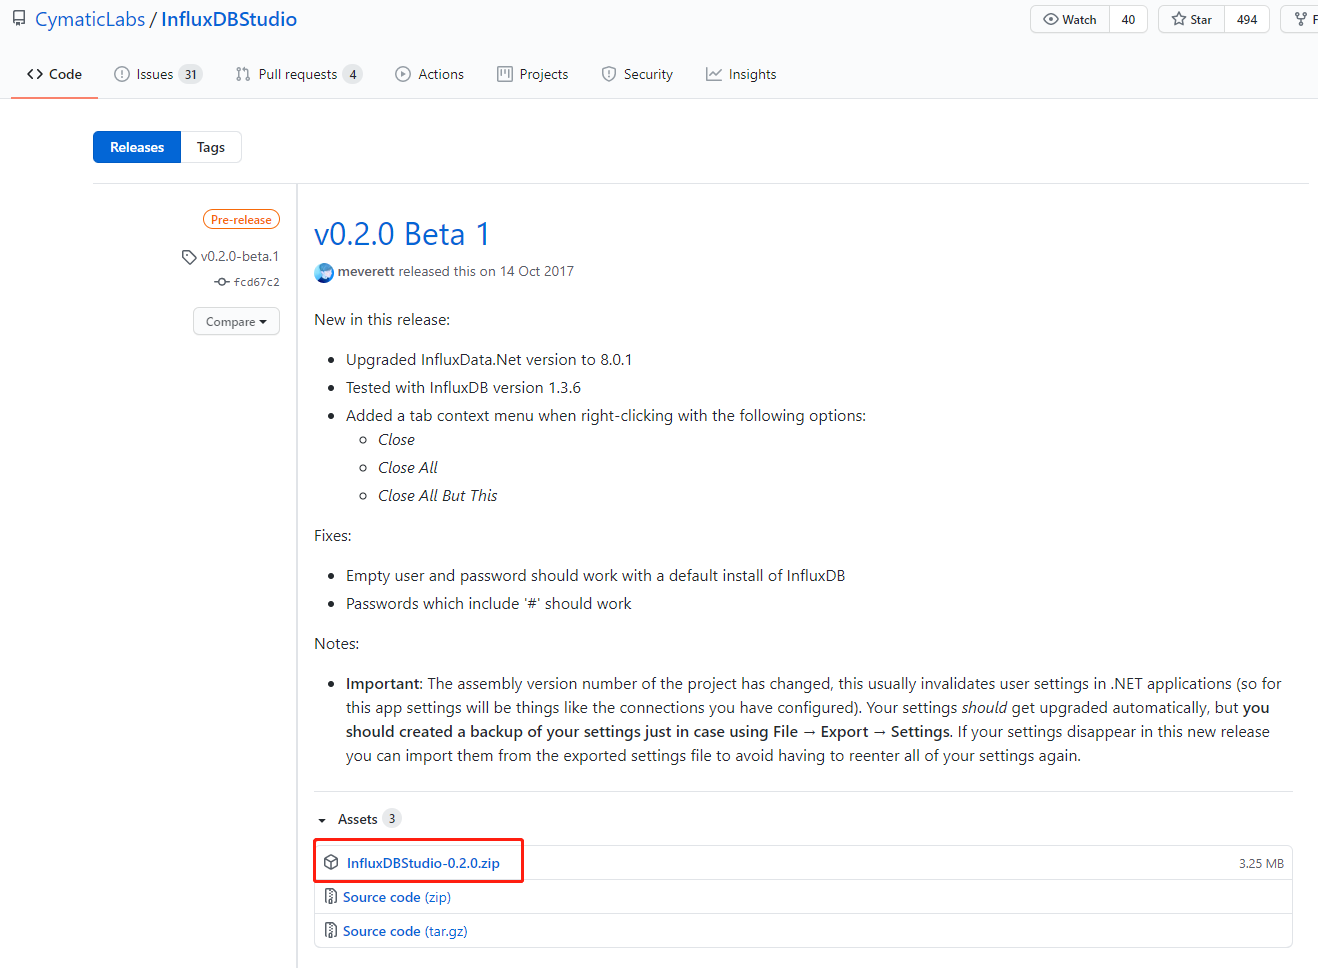Click the Insights graph icon
This screenshot has height=968, width=1318.
coord(714,73)
